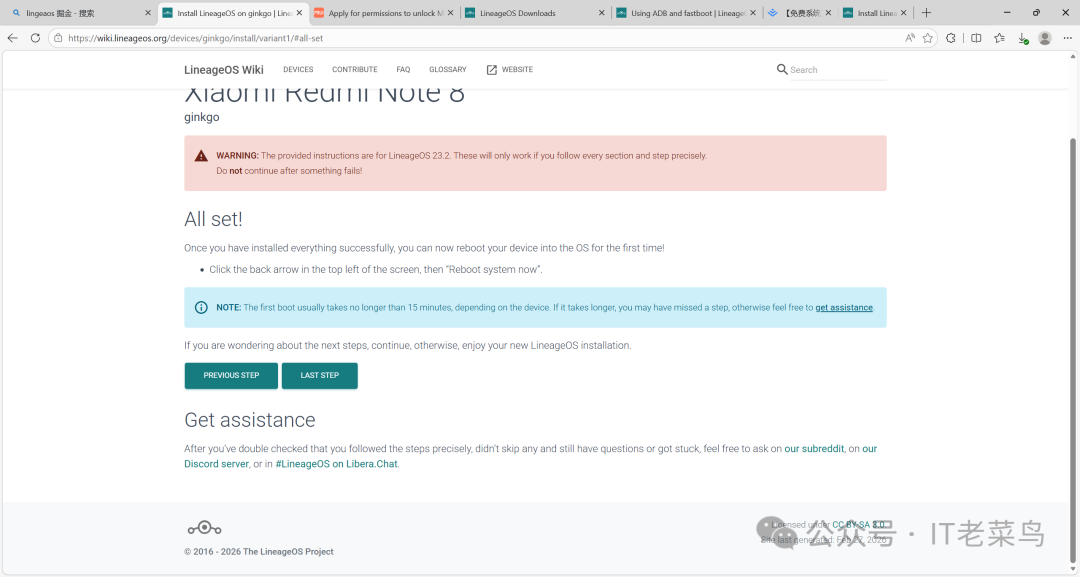1080x577 pixels.
Task: Open browser profile avatar
Action: tap(1045, 38)
